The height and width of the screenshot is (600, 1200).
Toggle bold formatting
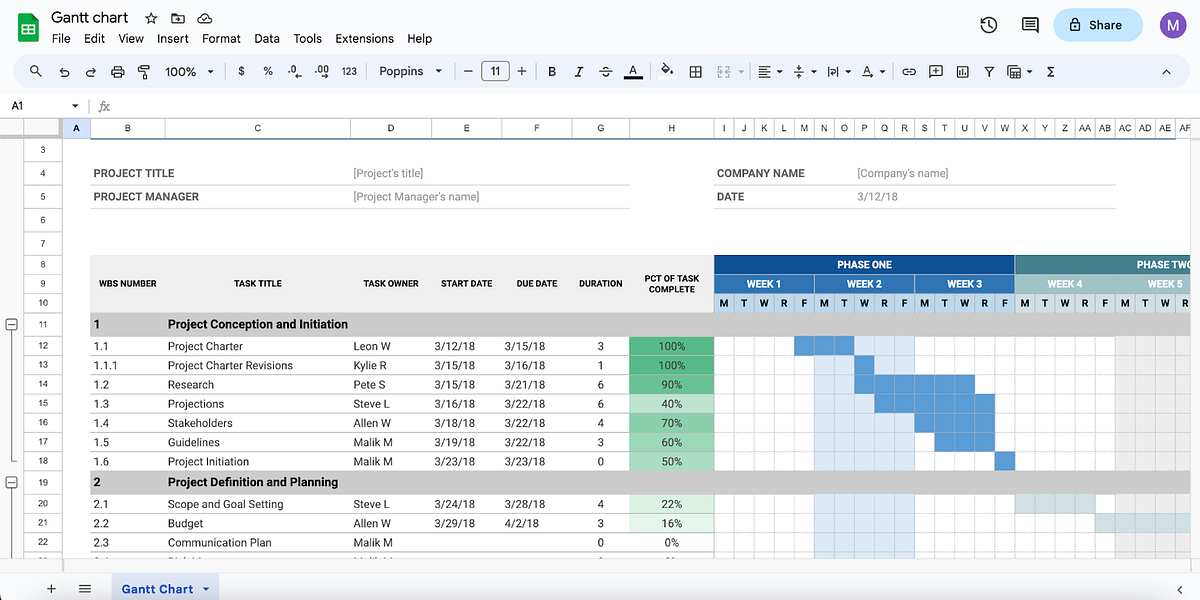tap(551, 71)
